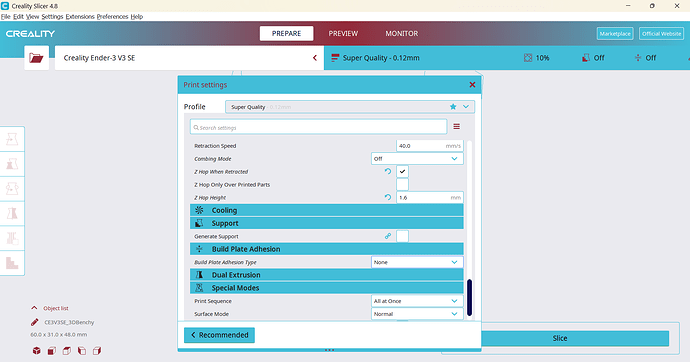This screenshot has height=362, width=690.
Task: Click the Slice button
Action: coord(560,338)
